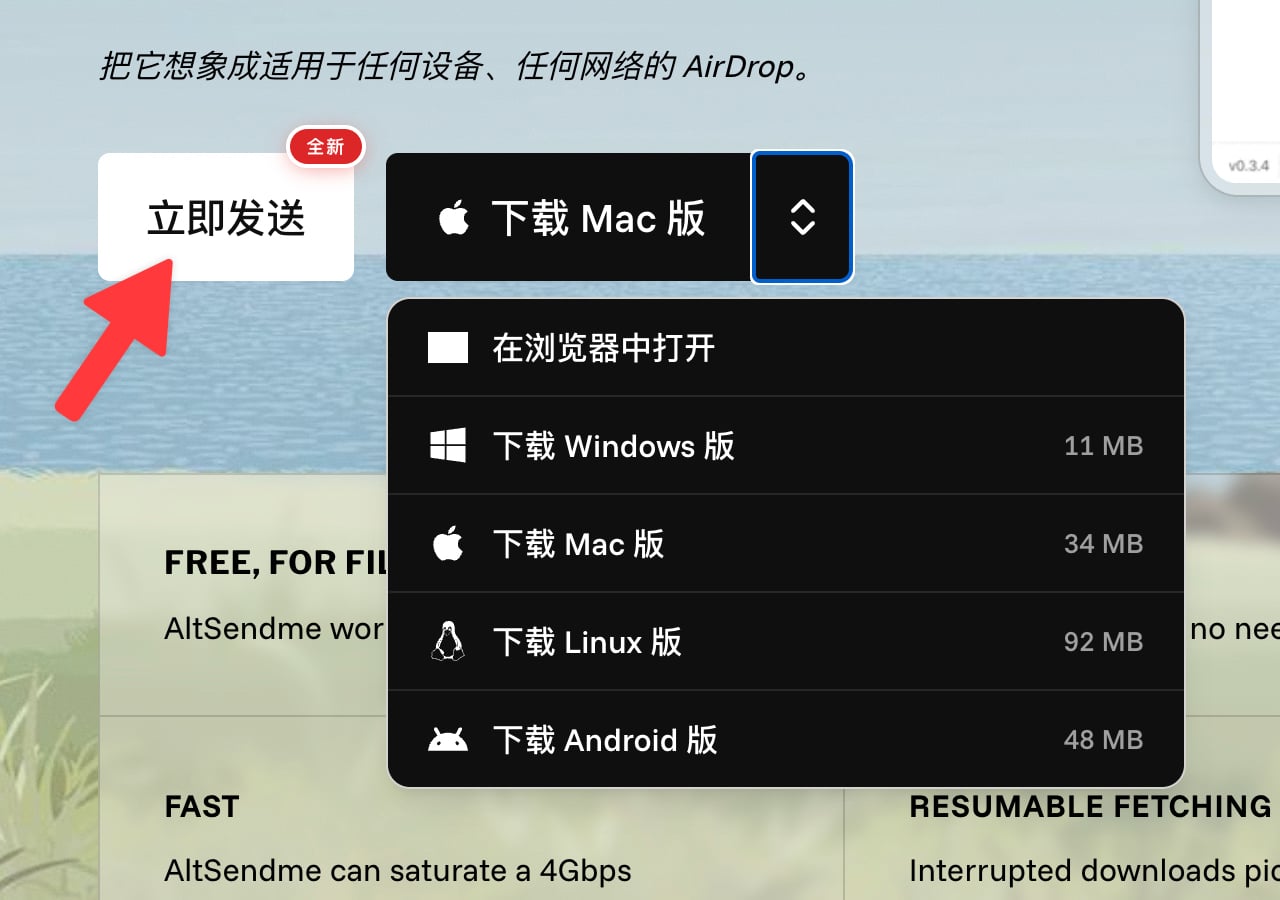The width and height of the screenshot is (1280, 900).
Task: Choose 在浏览器中打开 from the dropdown
Action: coord(785,348)
